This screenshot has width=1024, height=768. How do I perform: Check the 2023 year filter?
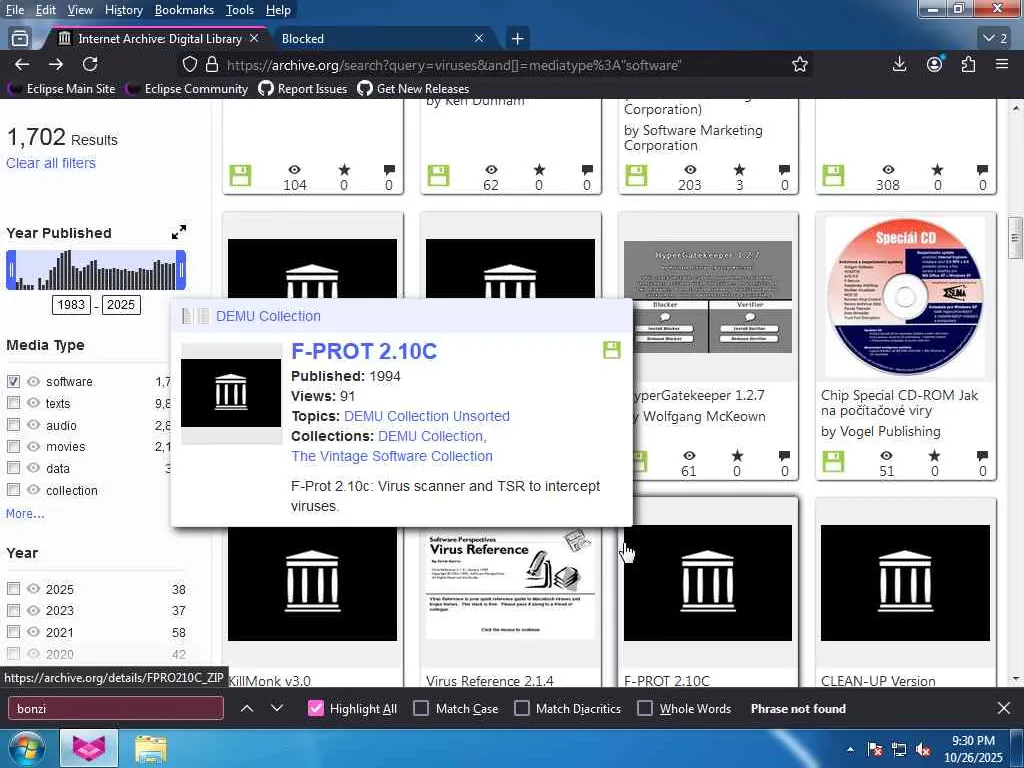13,610
